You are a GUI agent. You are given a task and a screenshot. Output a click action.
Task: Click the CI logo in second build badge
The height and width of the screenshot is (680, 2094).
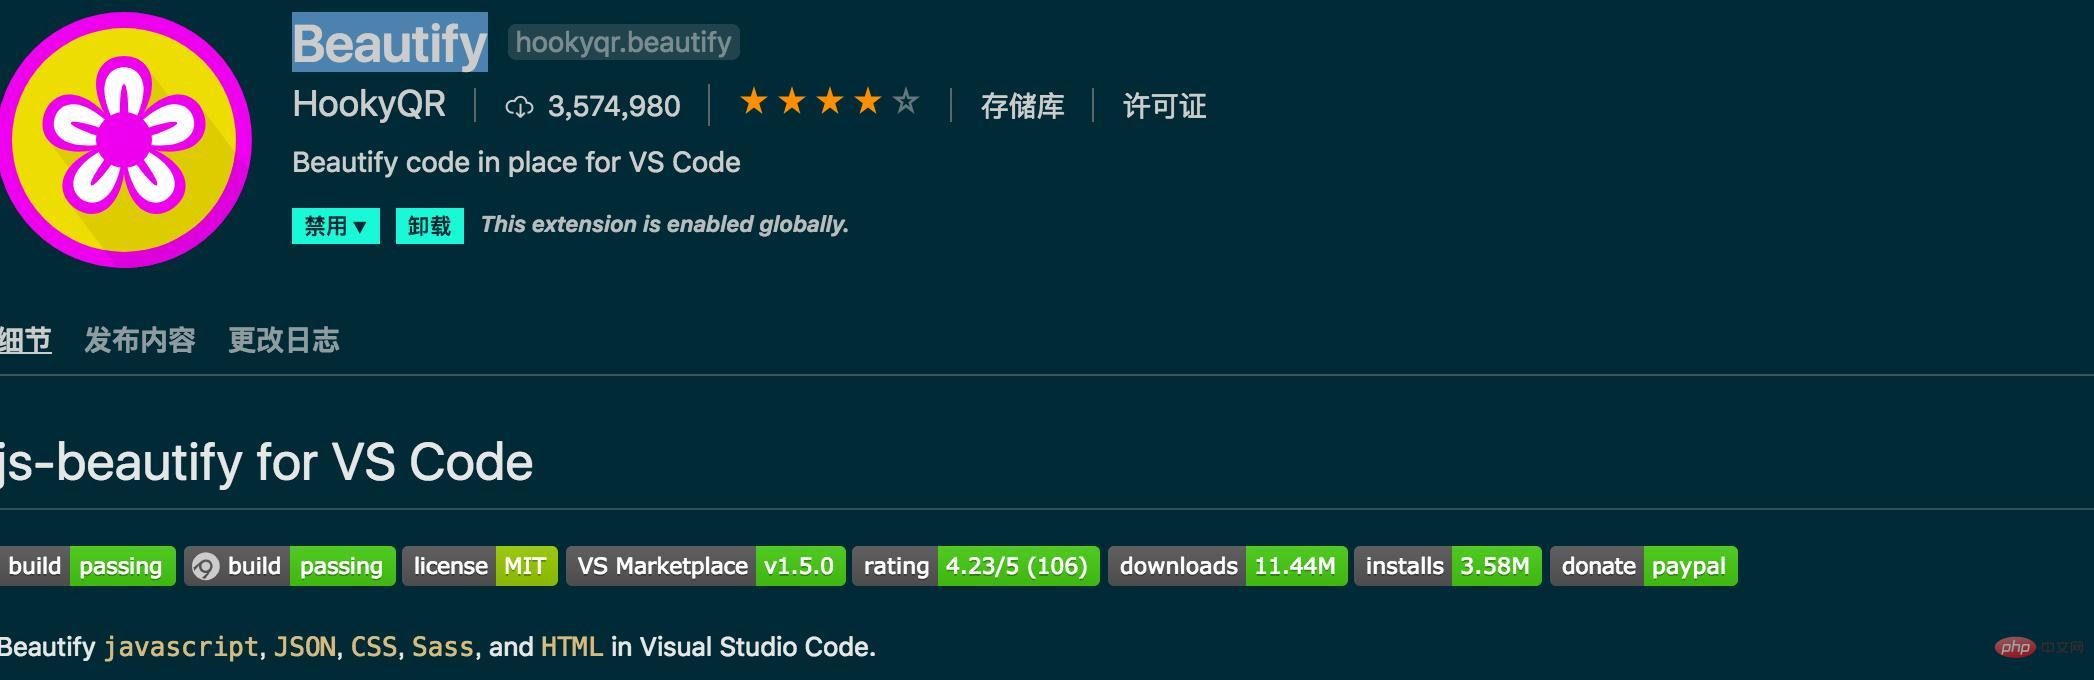(205, 566)
